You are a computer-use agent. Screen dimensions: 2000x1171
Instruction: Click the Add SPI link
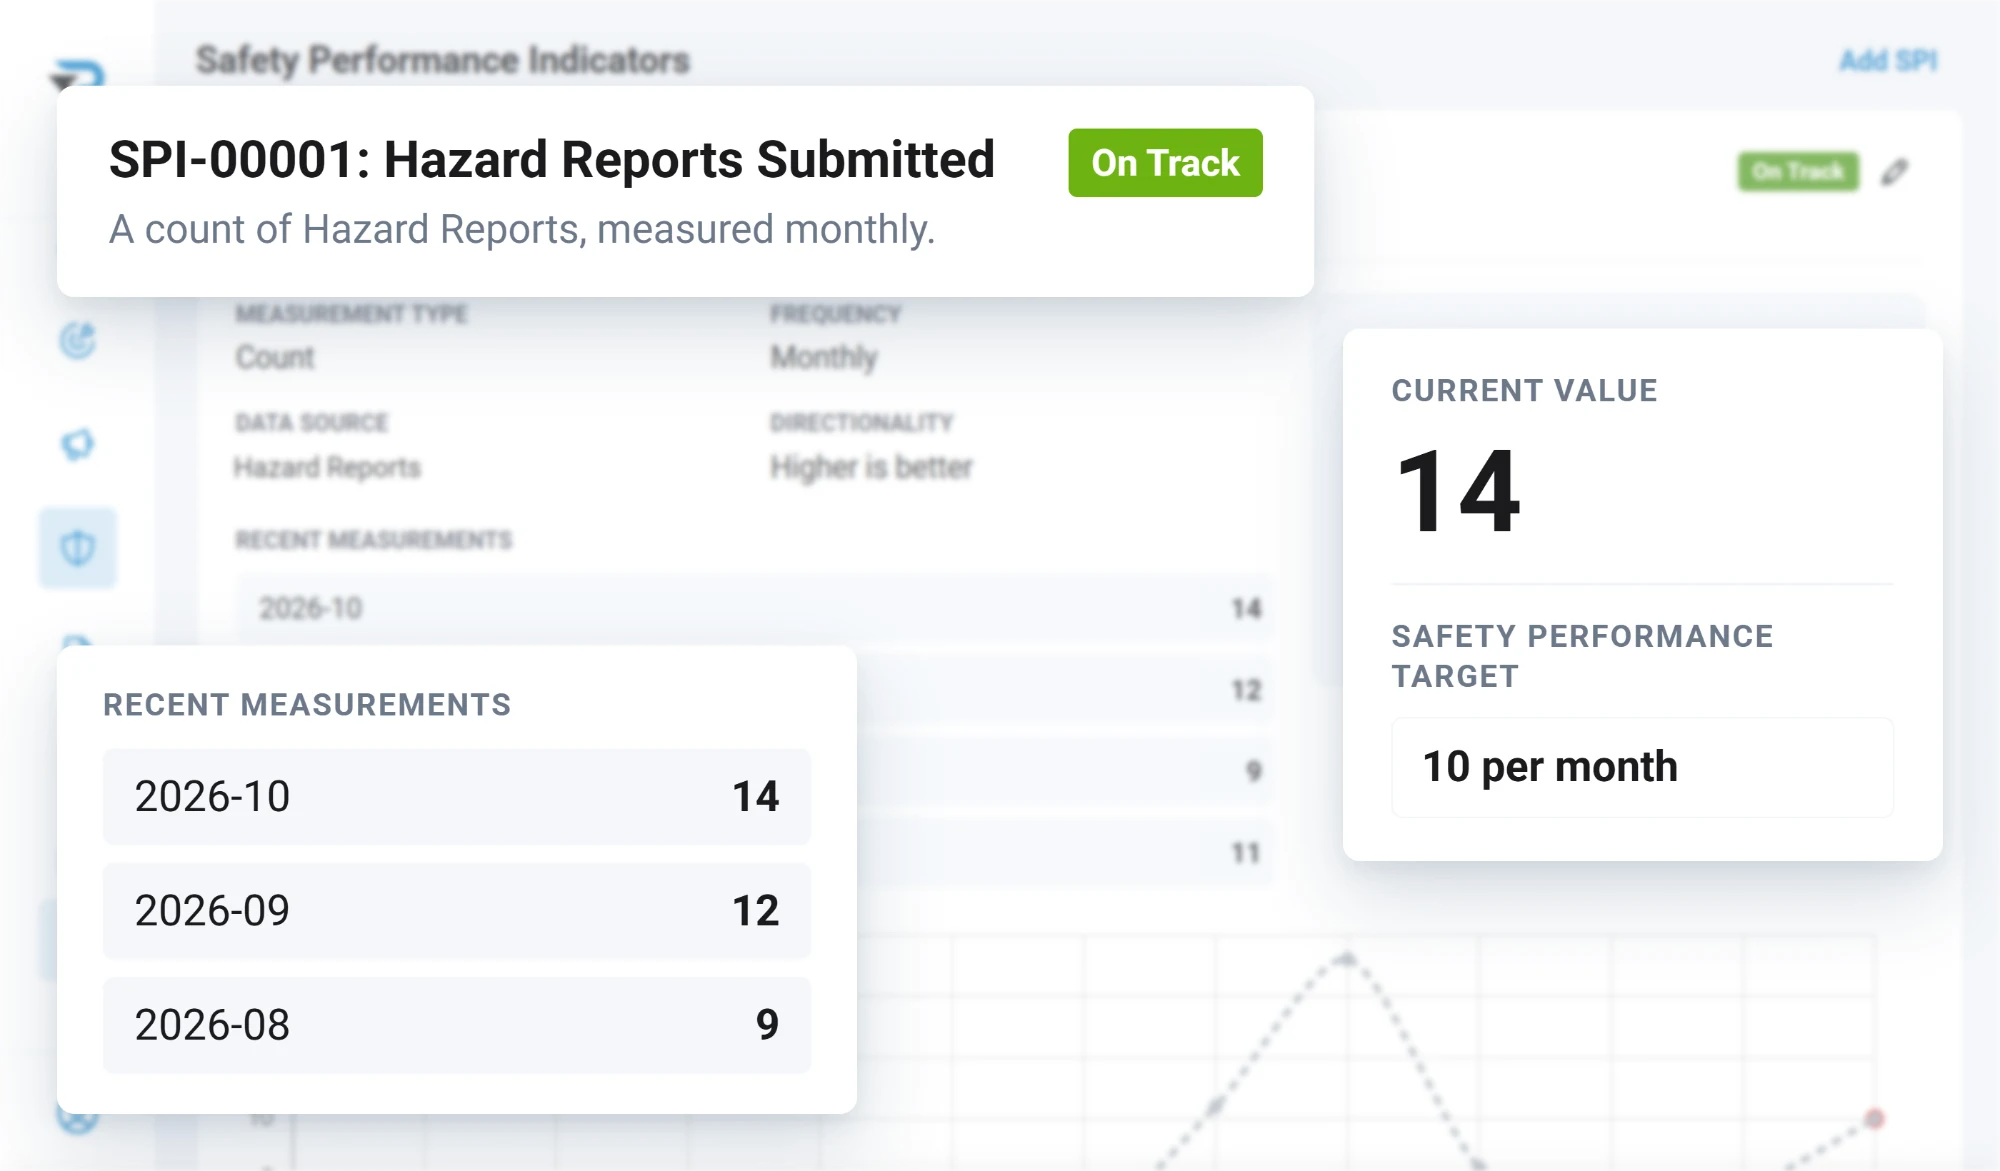pos(1888,61)
